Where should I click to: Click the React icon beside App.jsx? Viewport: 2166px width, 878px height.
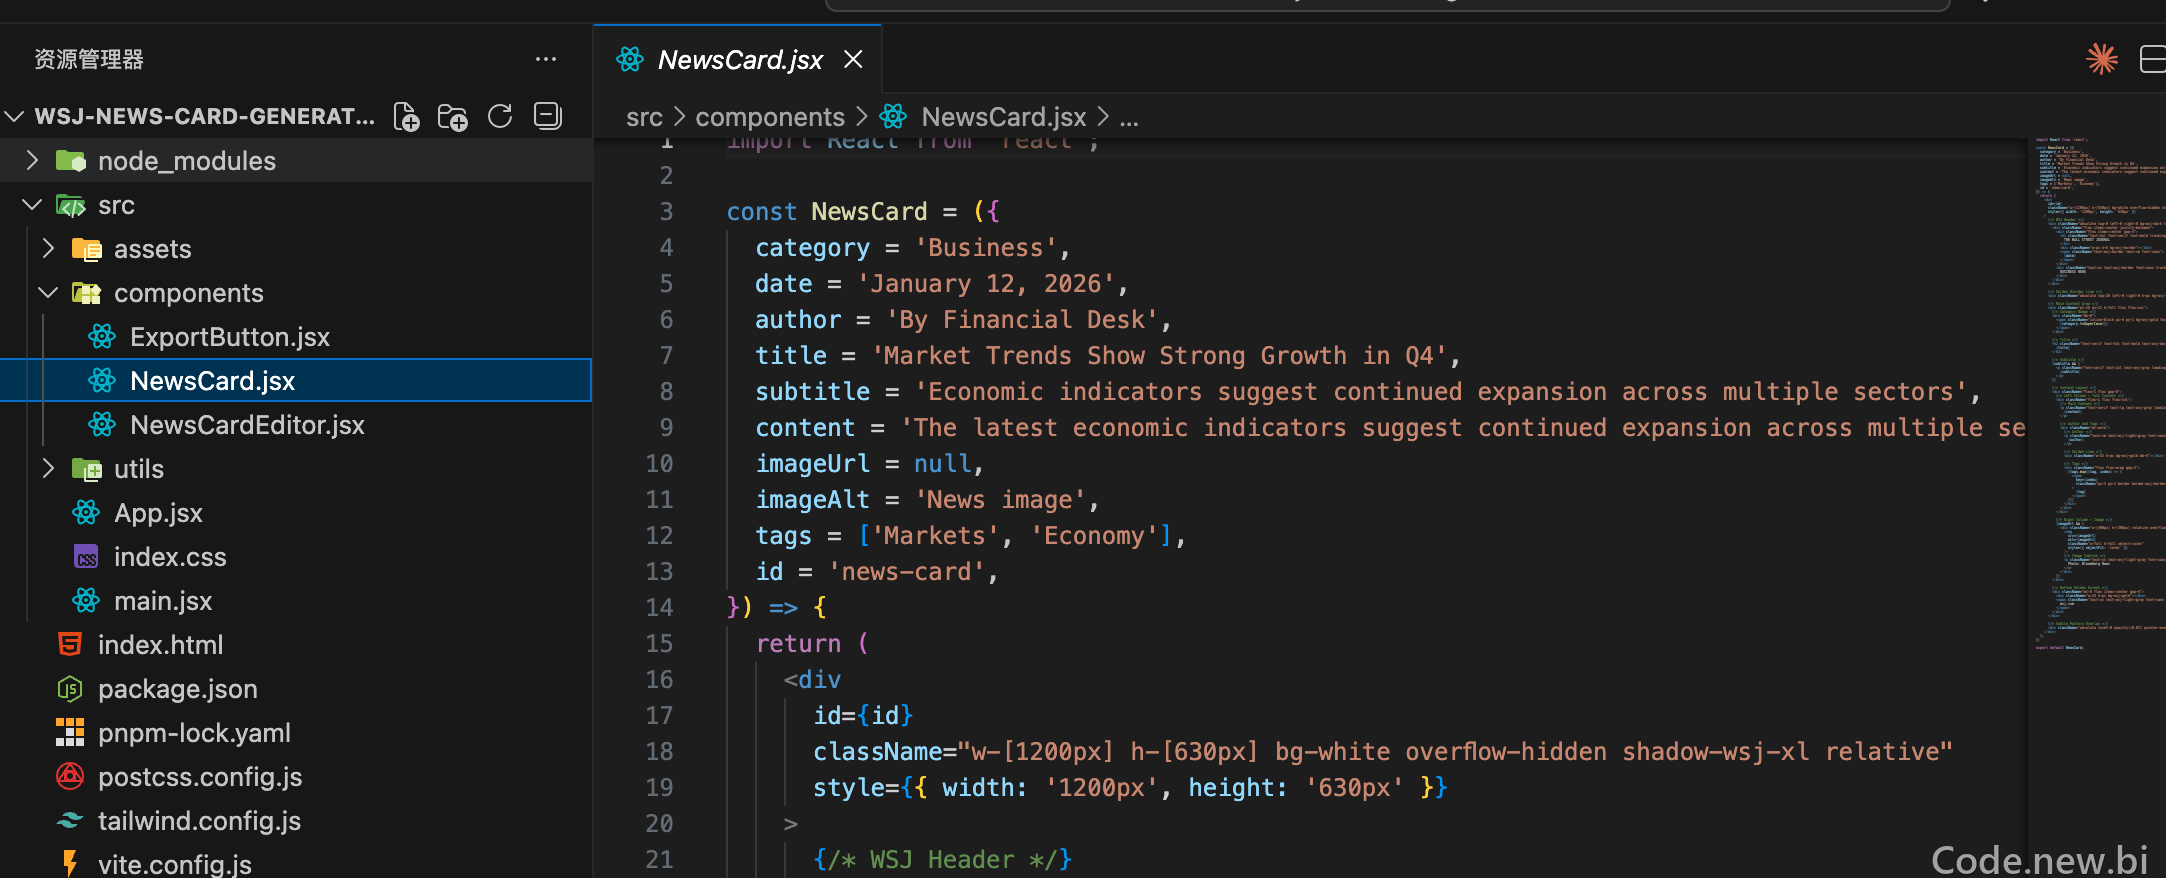click(86, 513)
